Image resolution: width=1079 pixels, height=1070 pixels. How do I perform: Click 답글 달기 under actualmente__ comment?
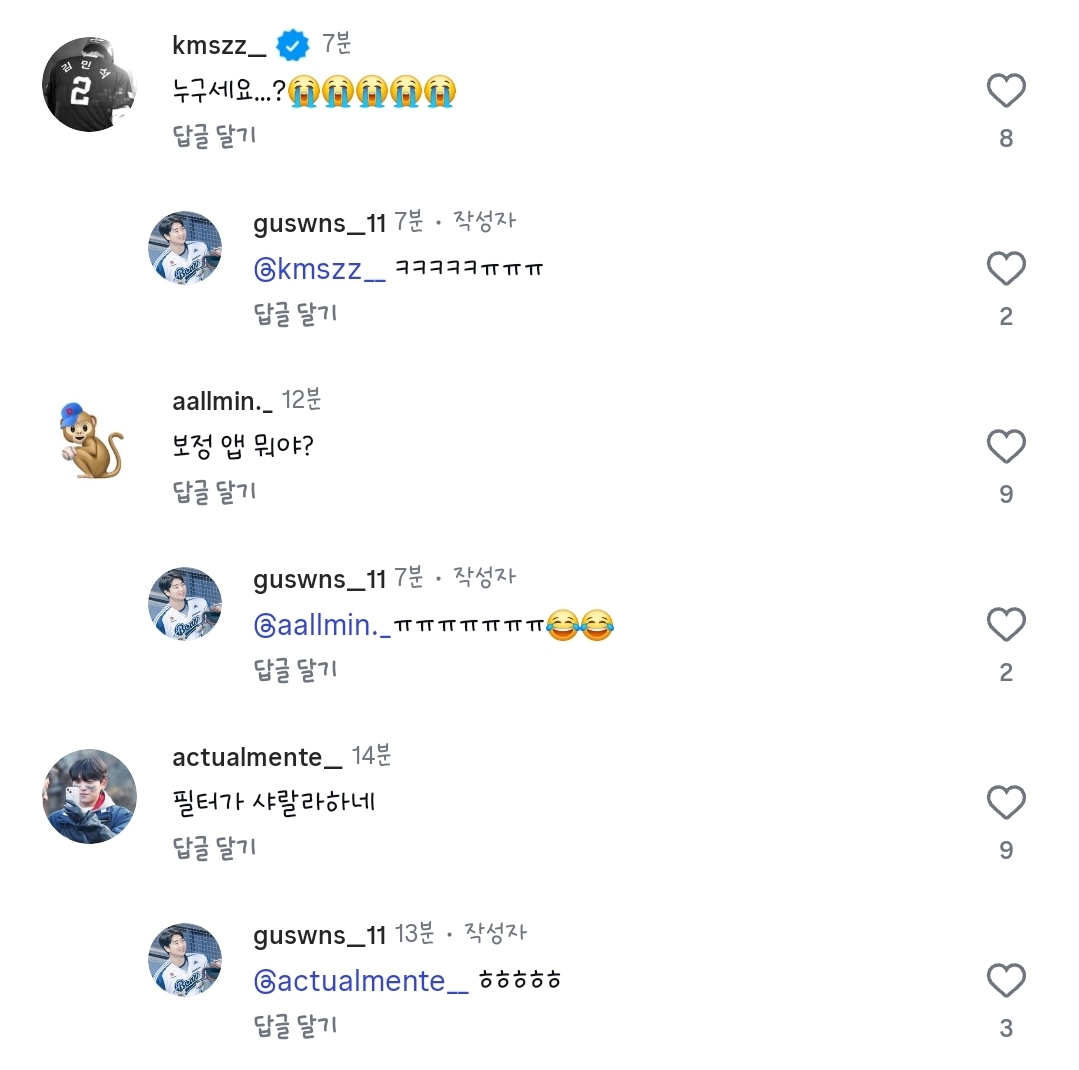click(215, 848)
